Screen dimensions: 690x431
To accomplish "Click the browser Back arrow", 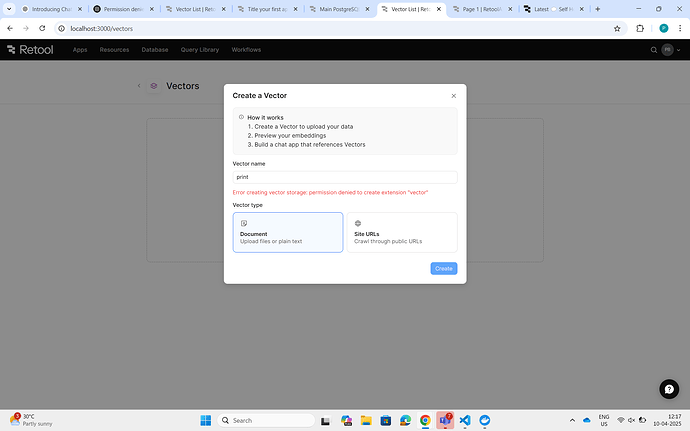I will tap(10, 28).
